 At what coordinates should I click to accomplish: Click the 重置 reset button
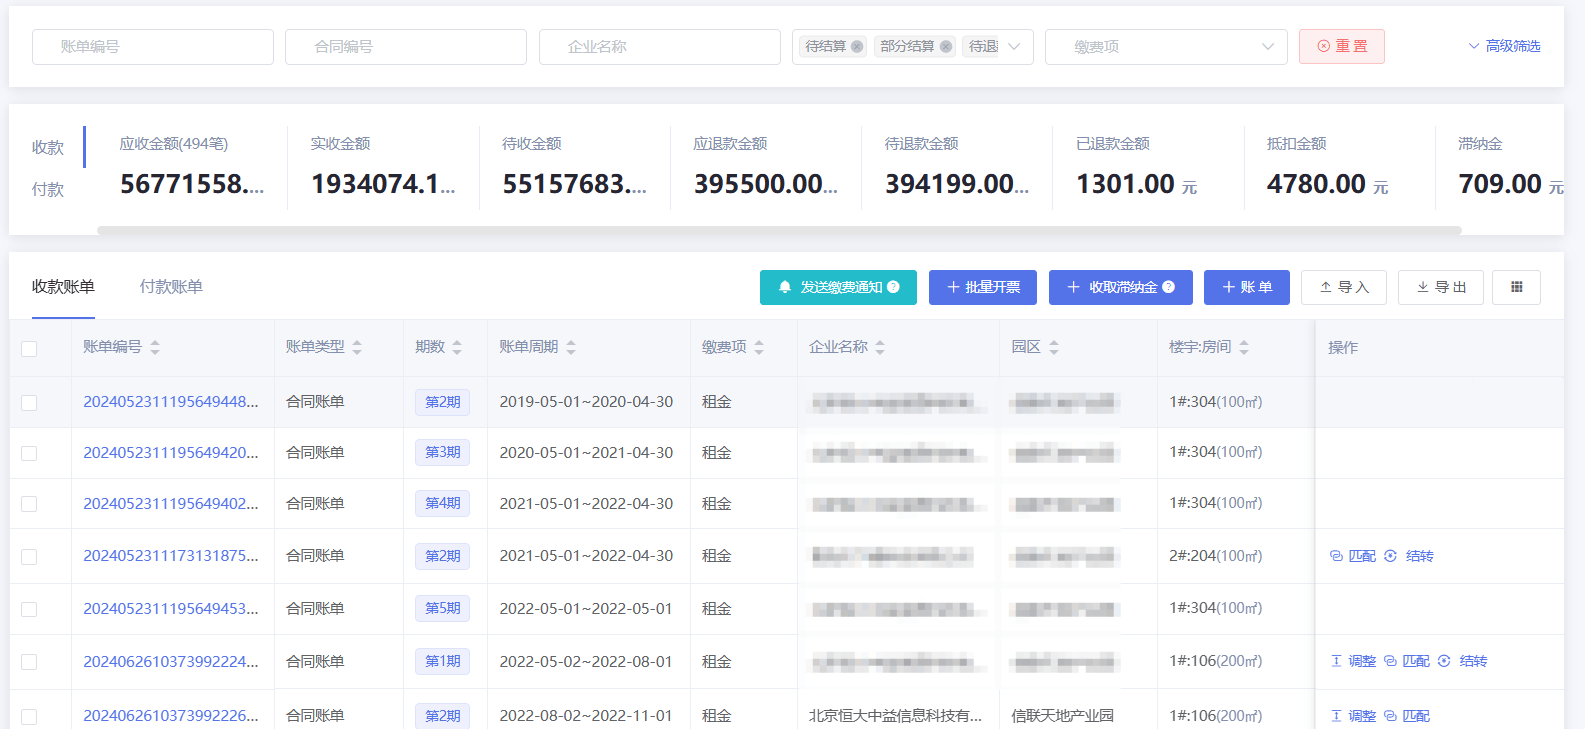click(1341, 47)
